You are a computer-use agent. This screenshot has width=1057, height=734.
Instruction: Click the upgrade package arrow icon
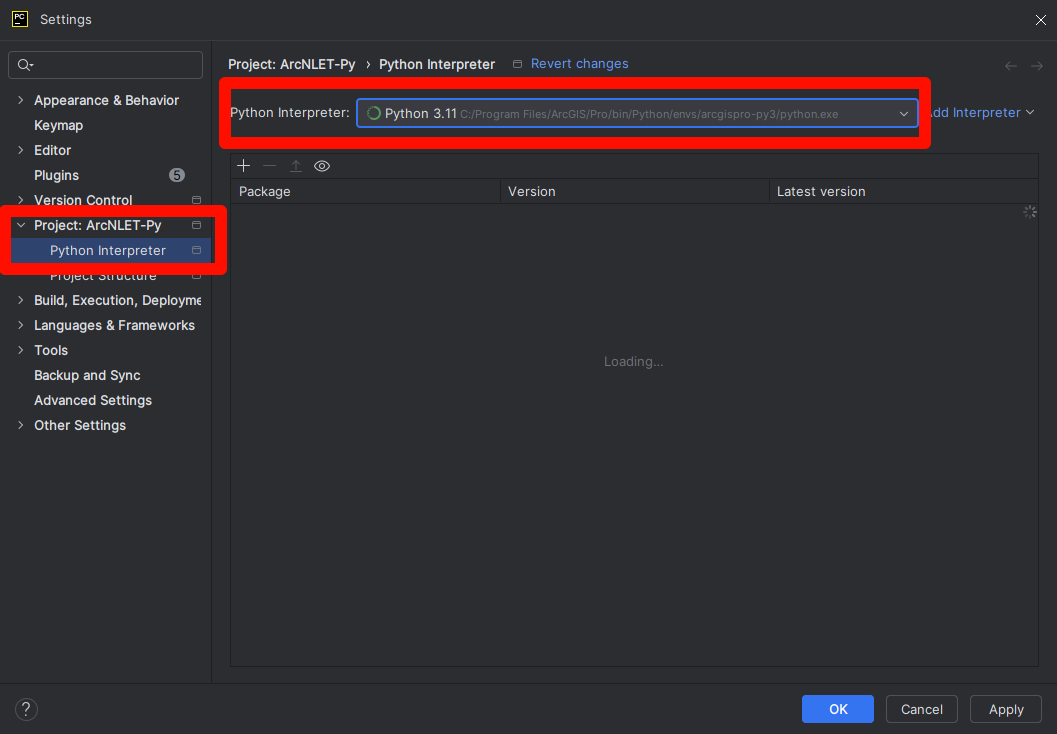click(296, 166)
